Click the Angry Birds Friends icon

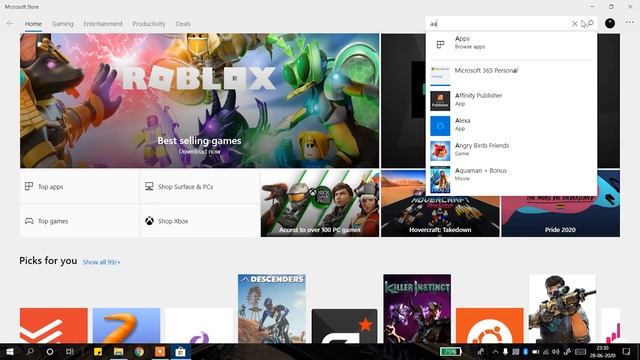point(440,151)
